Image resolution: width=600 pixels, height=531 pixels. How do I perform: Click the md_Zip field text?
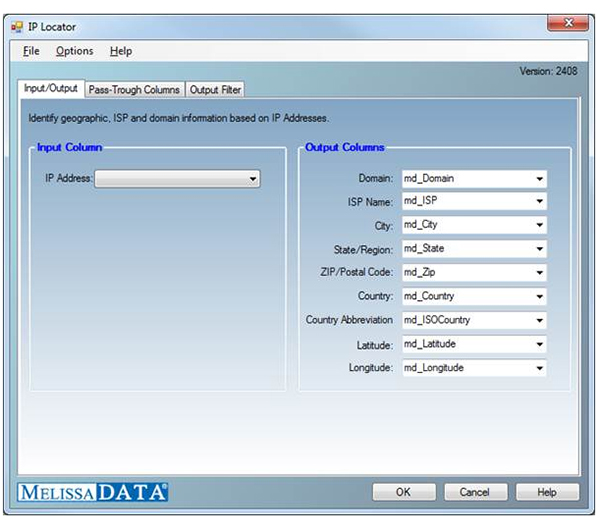[419, 272]
